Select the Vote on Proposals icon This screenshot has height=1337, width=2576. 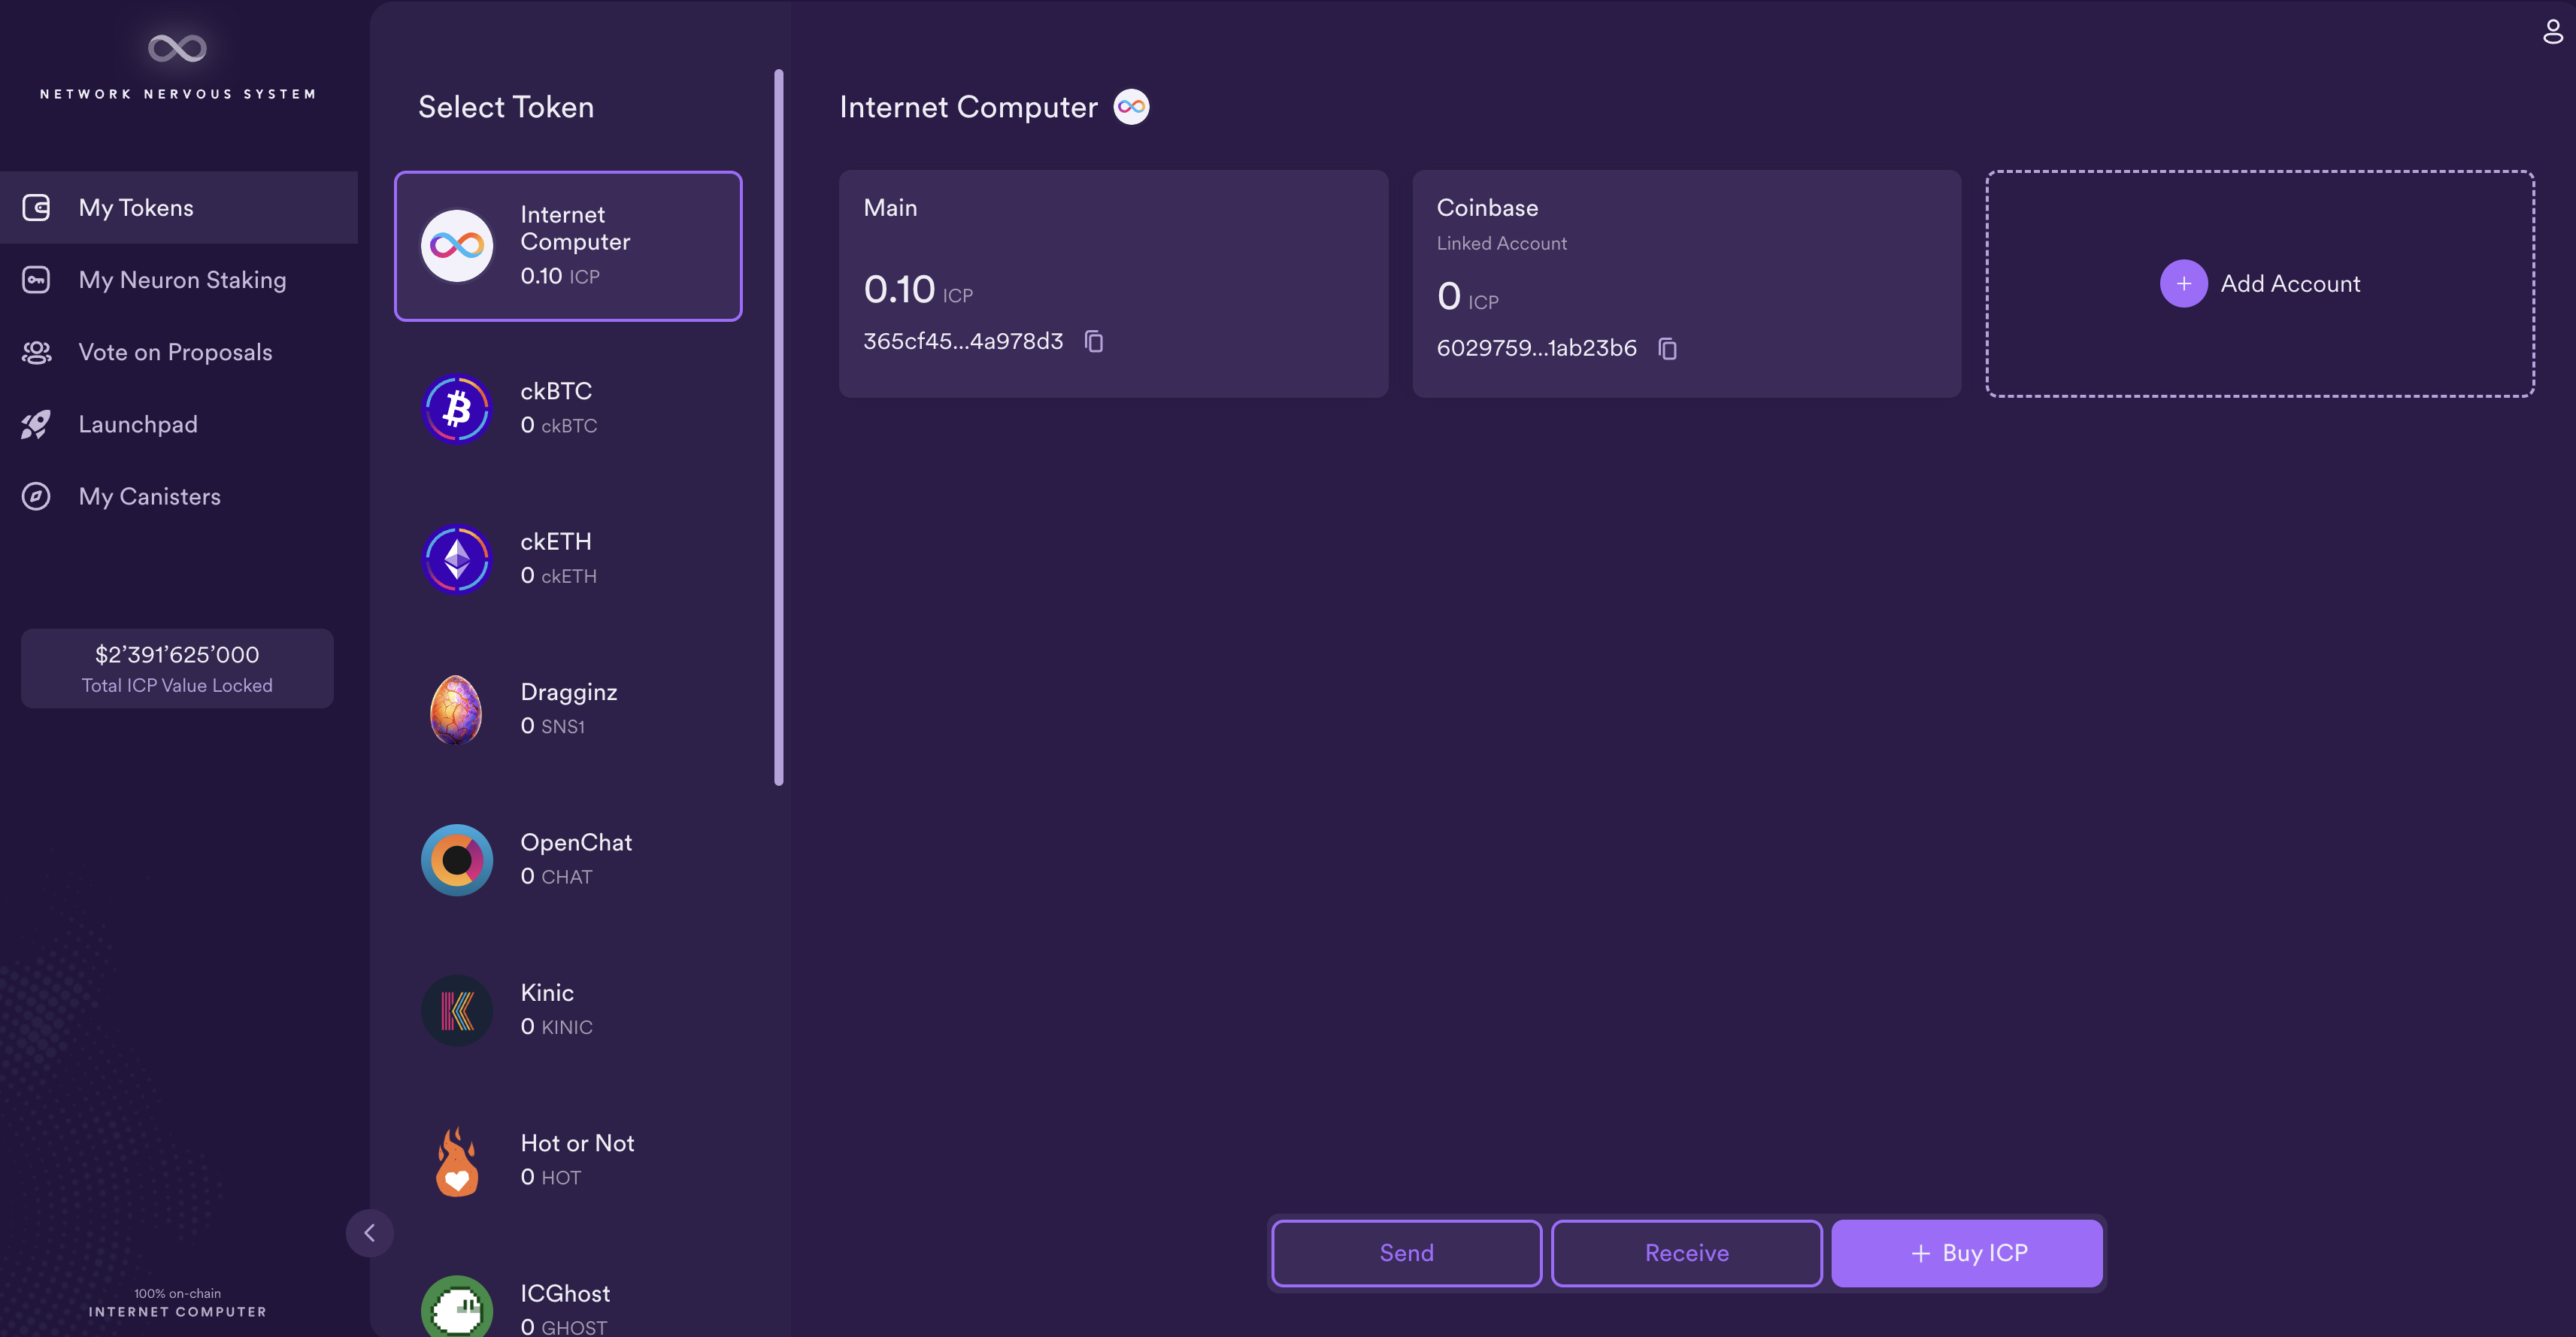pyautogui.click(x=38, y=353)
